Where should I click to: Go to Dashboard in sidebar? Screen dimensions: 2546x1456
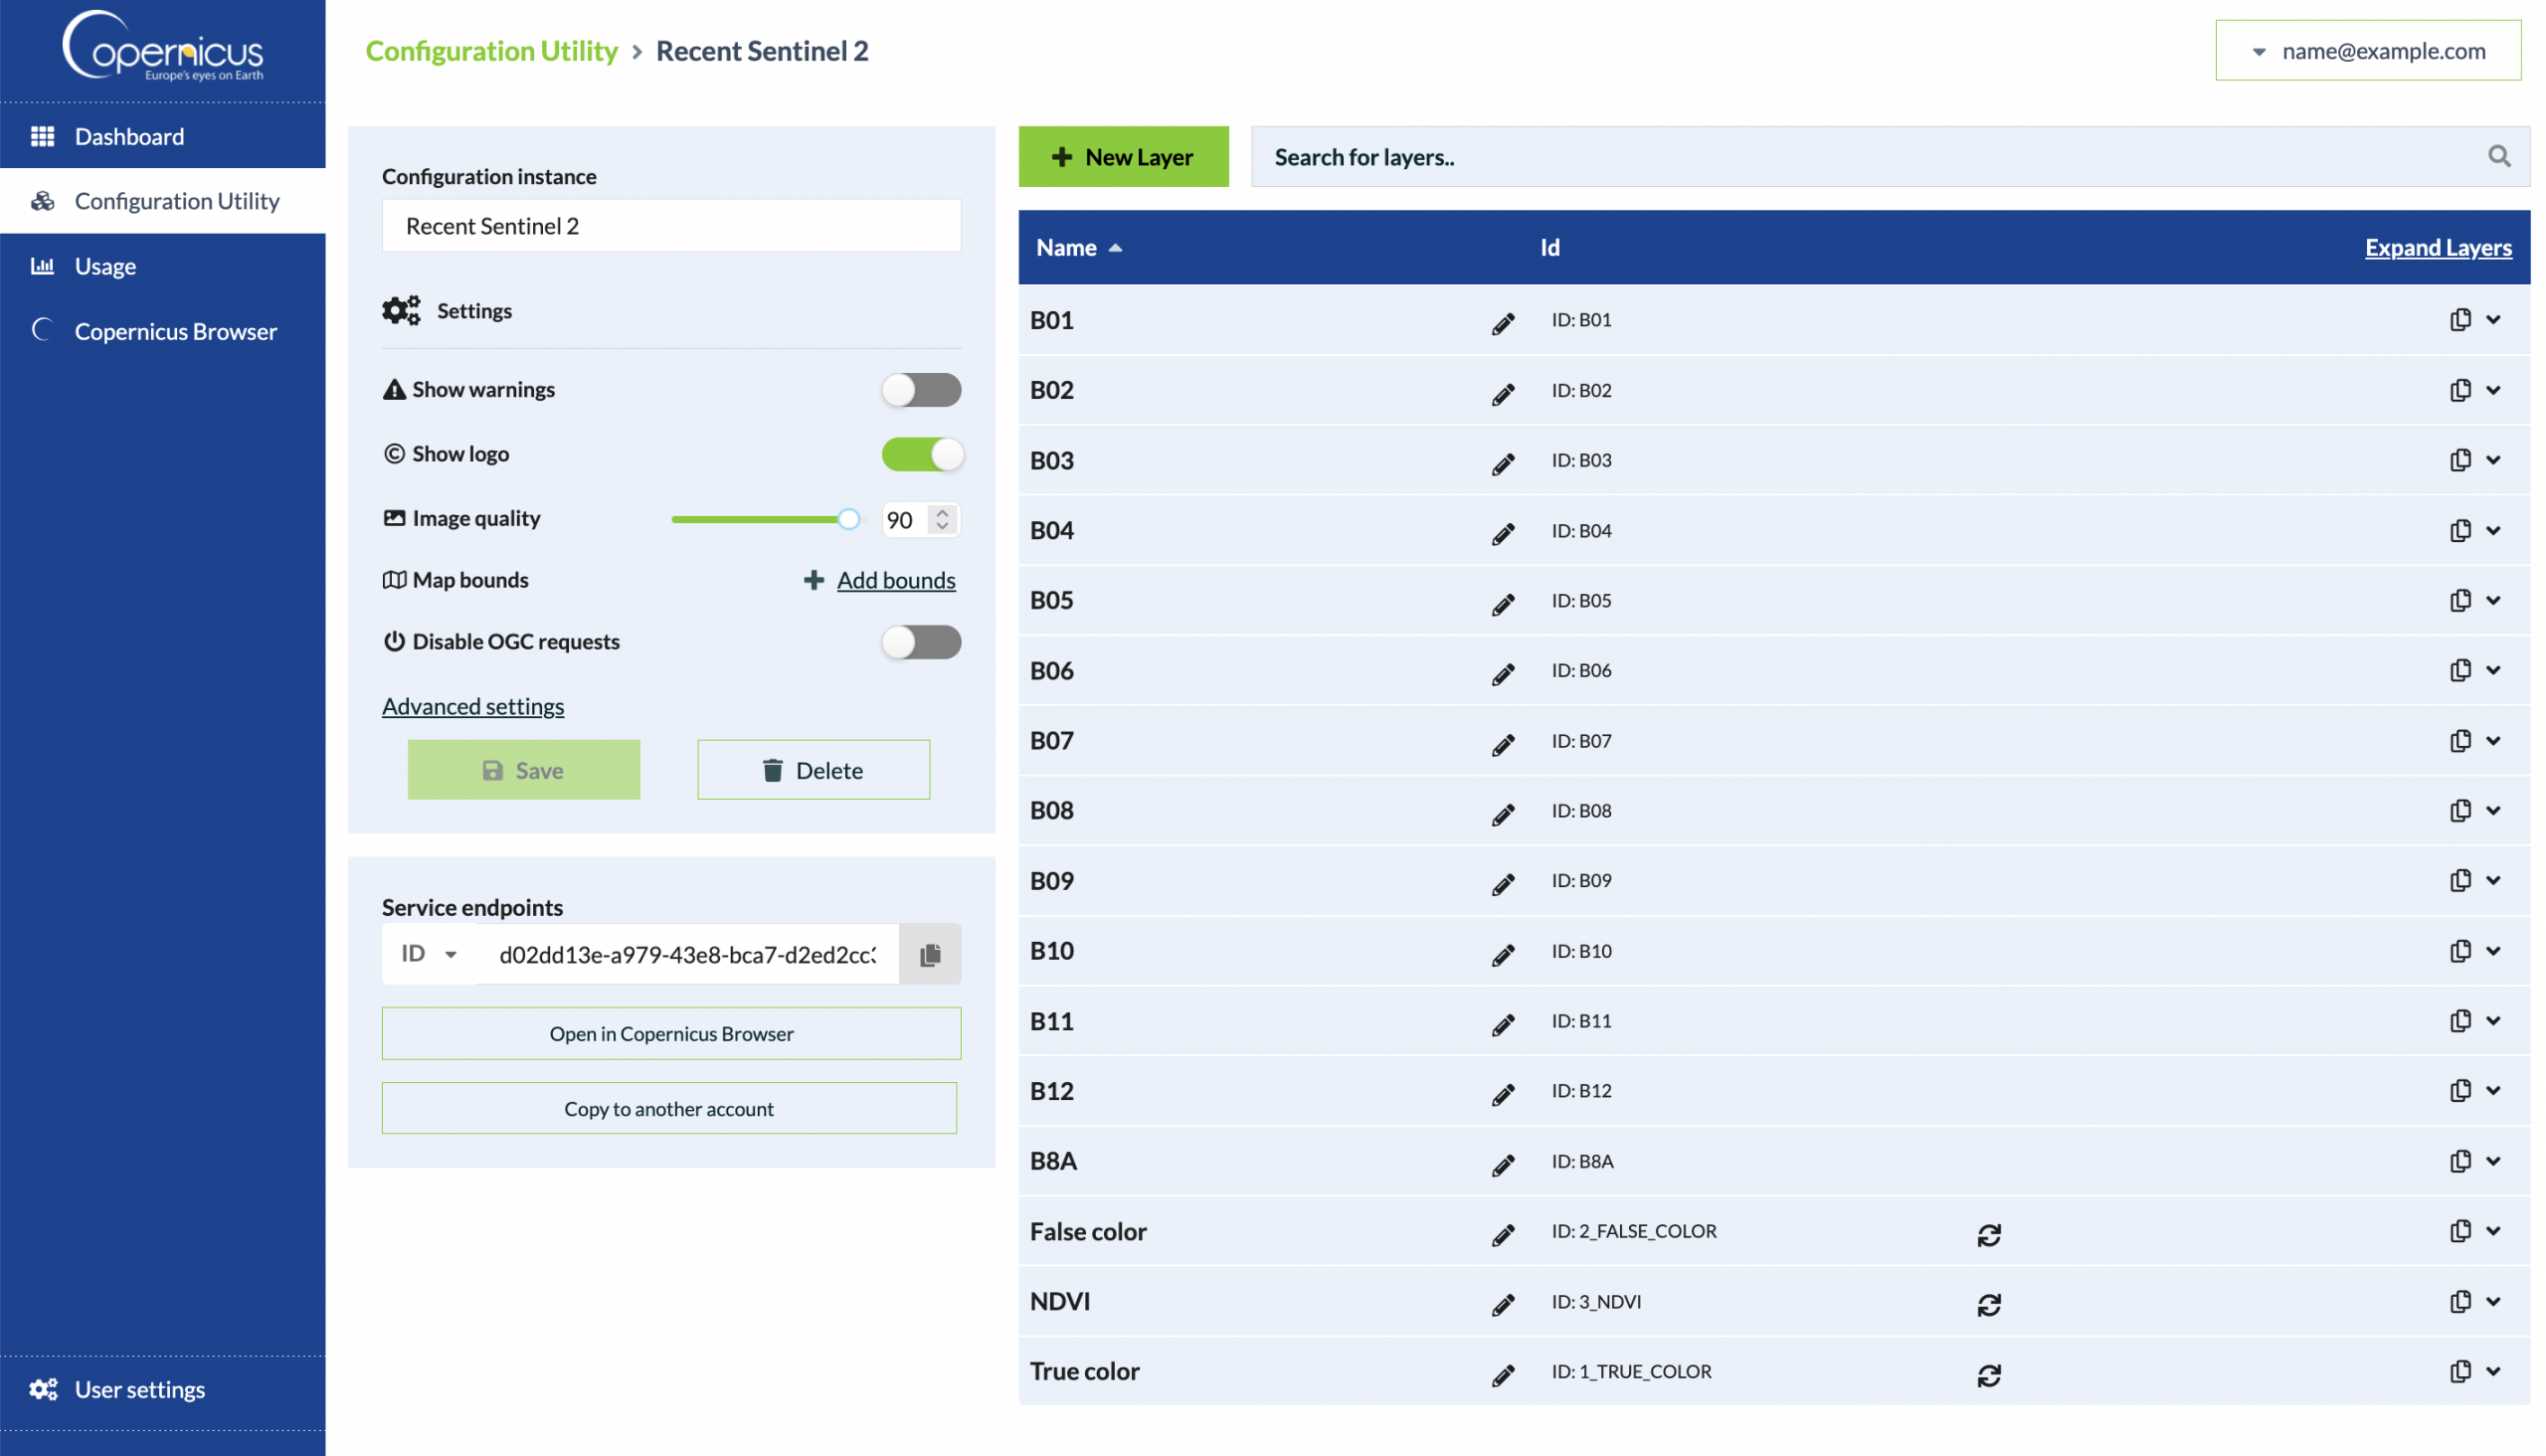point(129,136)
